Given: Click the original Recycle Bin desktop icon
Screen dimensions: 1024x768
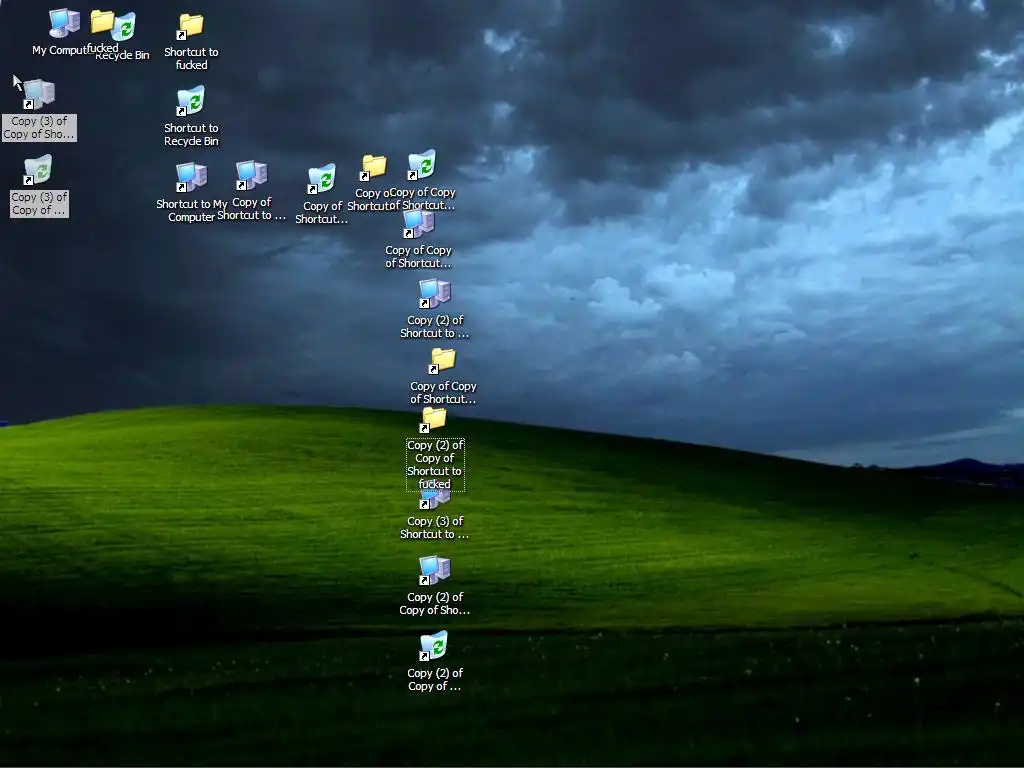Looking at the screenshot, I should click(125, 27).
